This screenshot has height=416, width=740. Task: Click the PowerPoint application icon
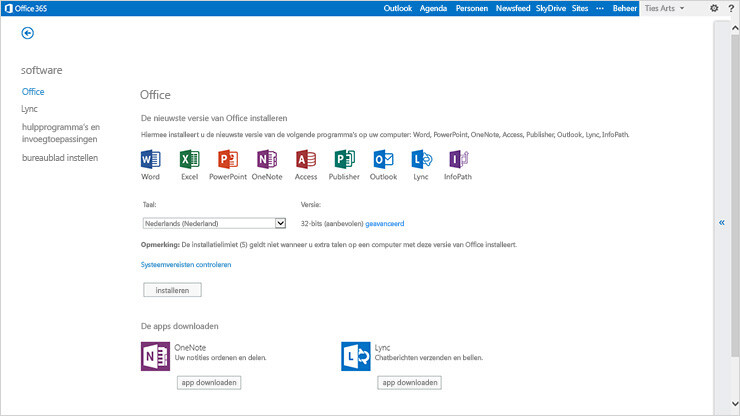(228, 159)
